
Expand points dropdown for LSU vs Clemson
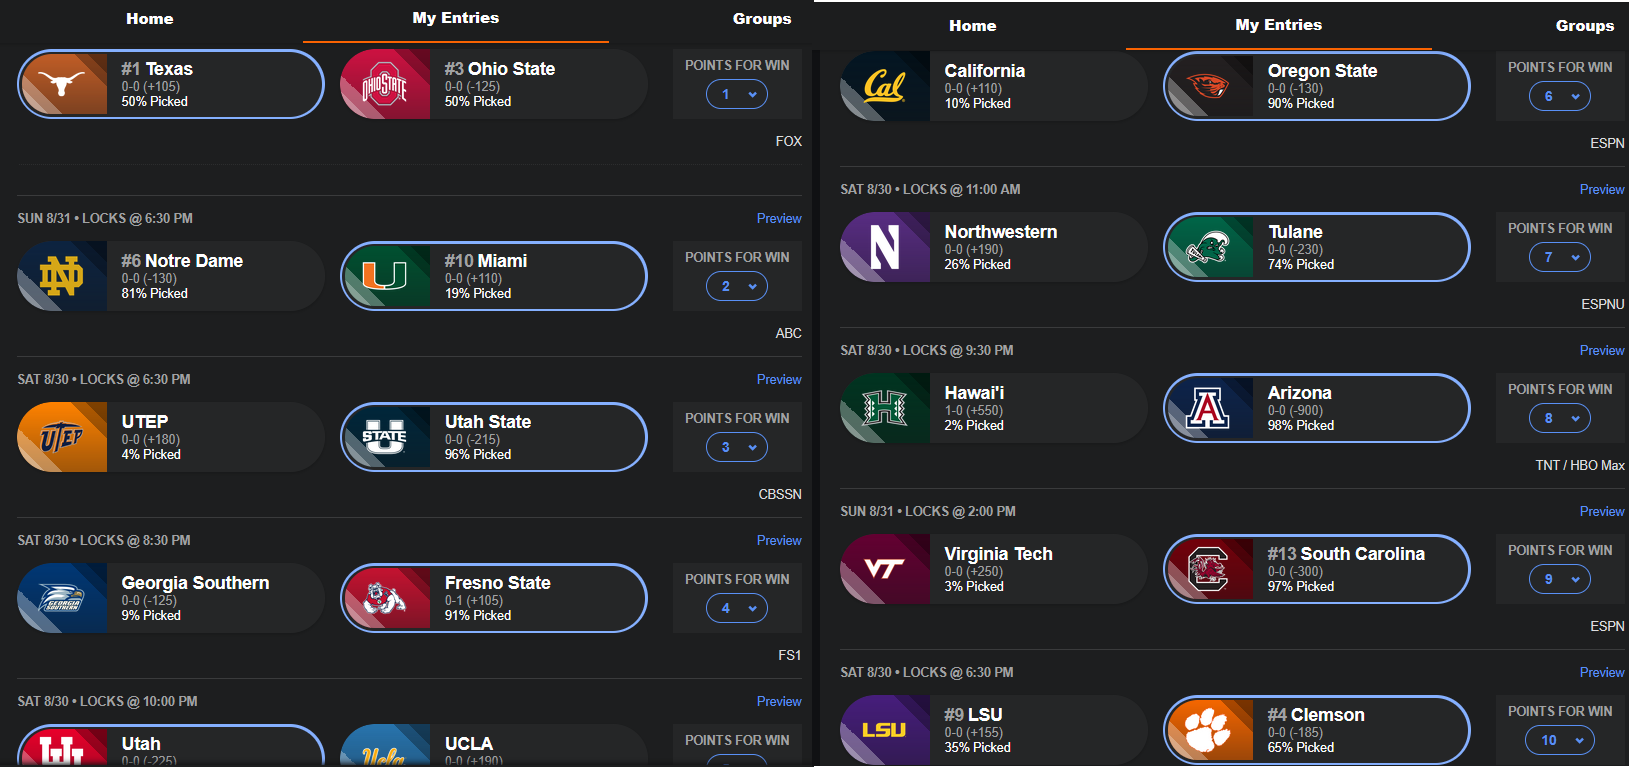pyautogui.click(x=1560, y=740)
